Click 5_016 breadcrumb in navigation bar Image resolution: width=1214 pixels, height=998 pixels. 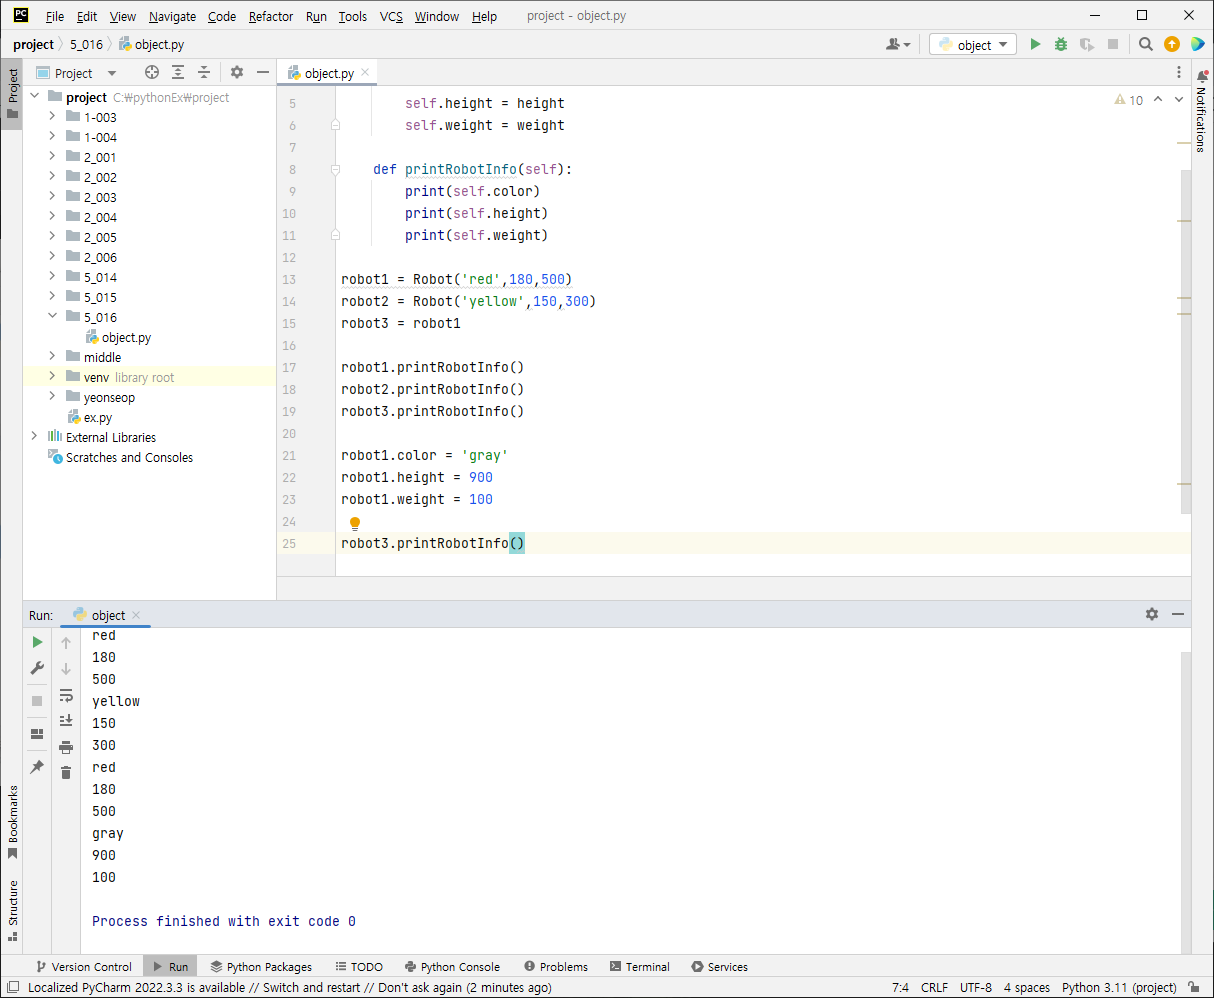[86, 44]
